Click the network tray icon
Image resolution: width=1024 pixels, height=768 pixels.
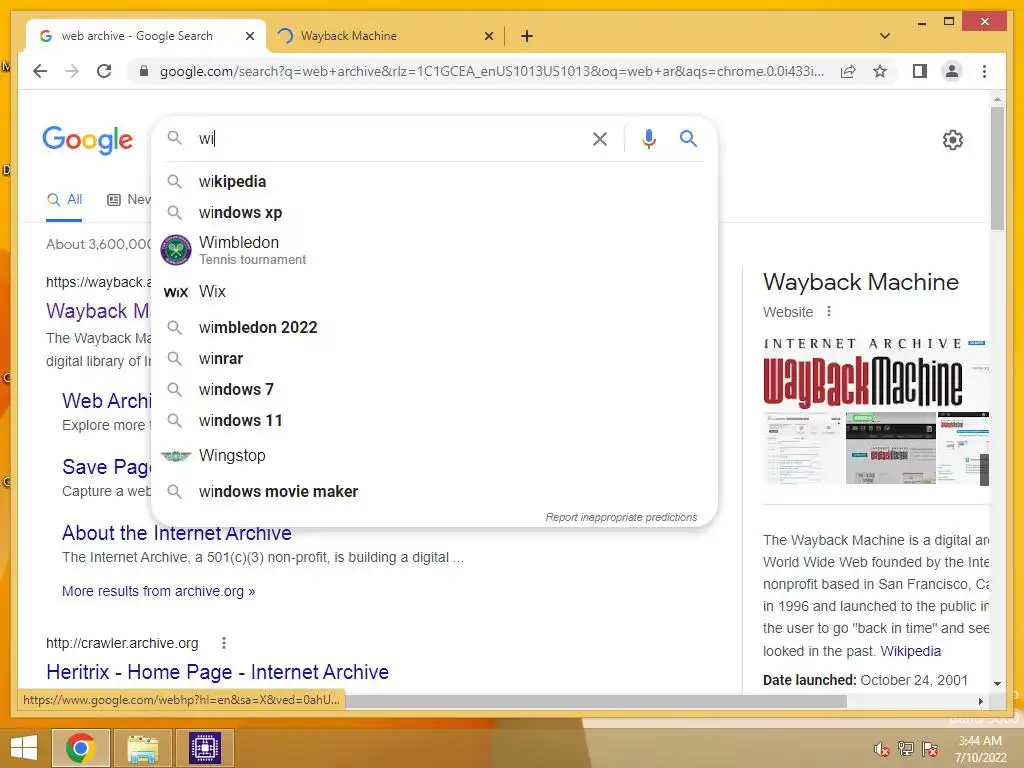pyautogui.click(x=906, y=748)
